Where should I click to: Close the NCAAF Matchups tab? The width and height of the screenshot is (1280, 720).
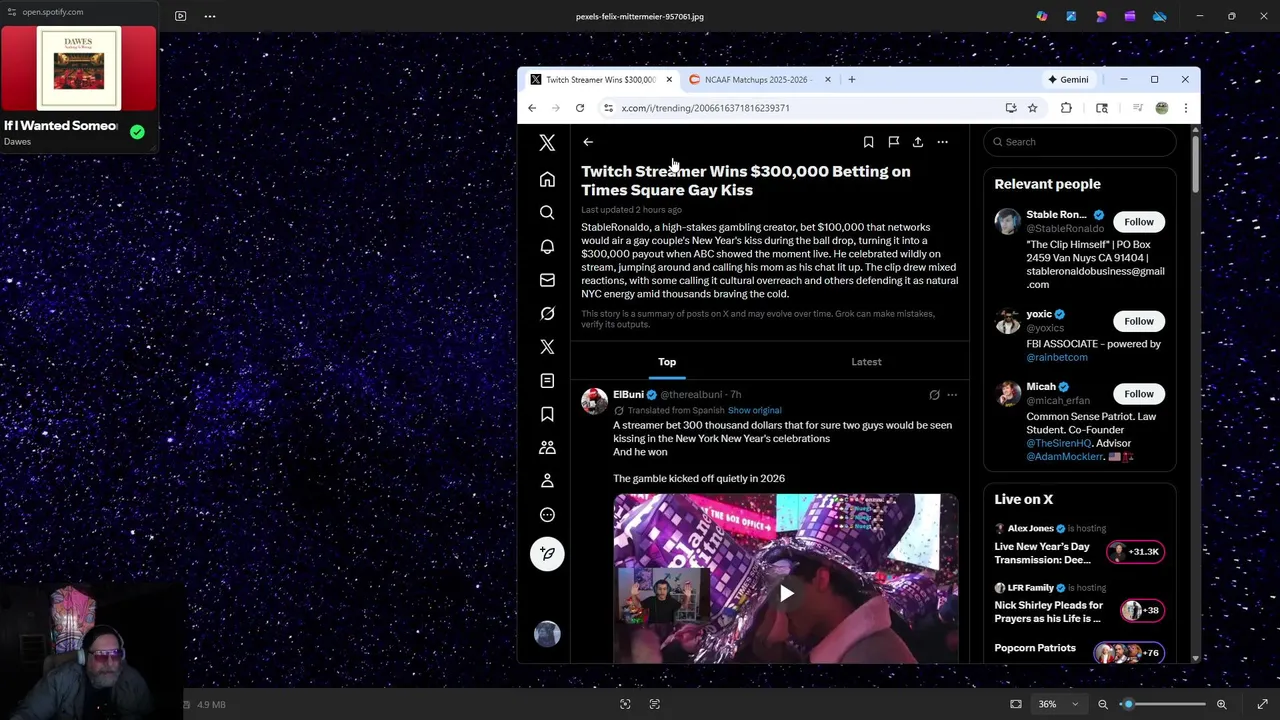click(x=827, y=80)
